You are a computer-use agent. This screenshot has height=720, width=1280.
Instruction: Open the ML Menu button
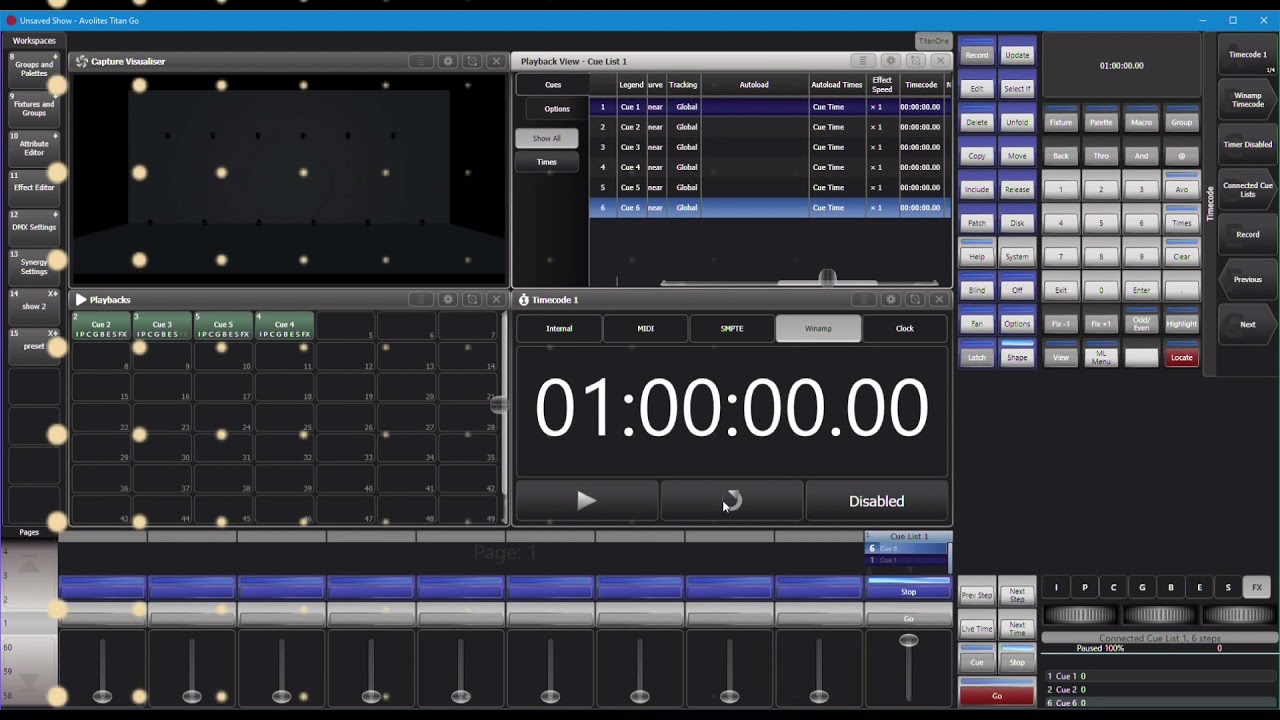pos(1101,357)
